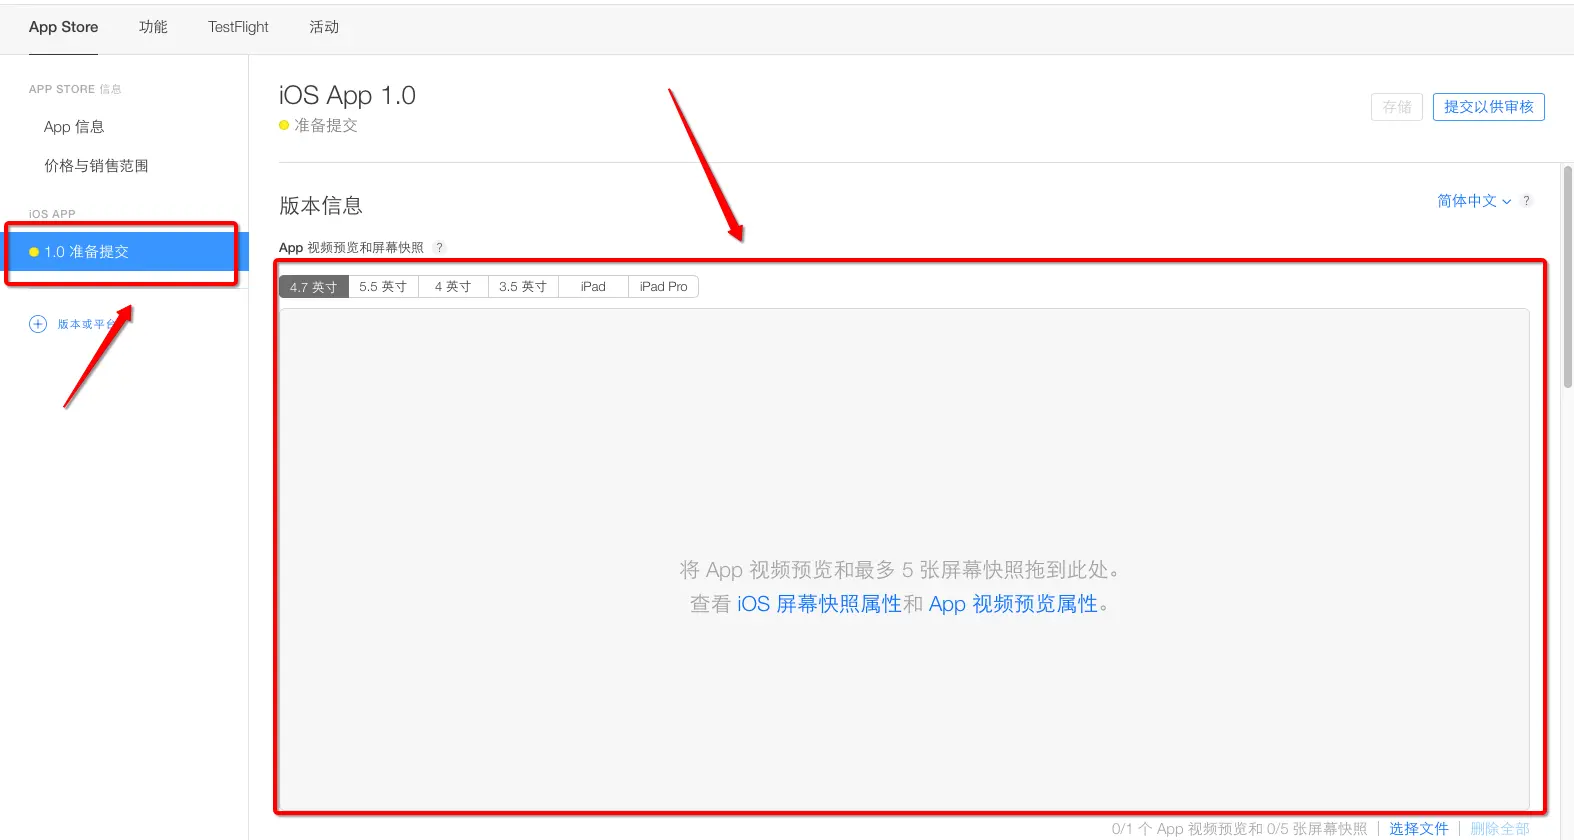
Task: Open 价格与销售范围 in the sidebar
Action: click(x=96, y=166)
